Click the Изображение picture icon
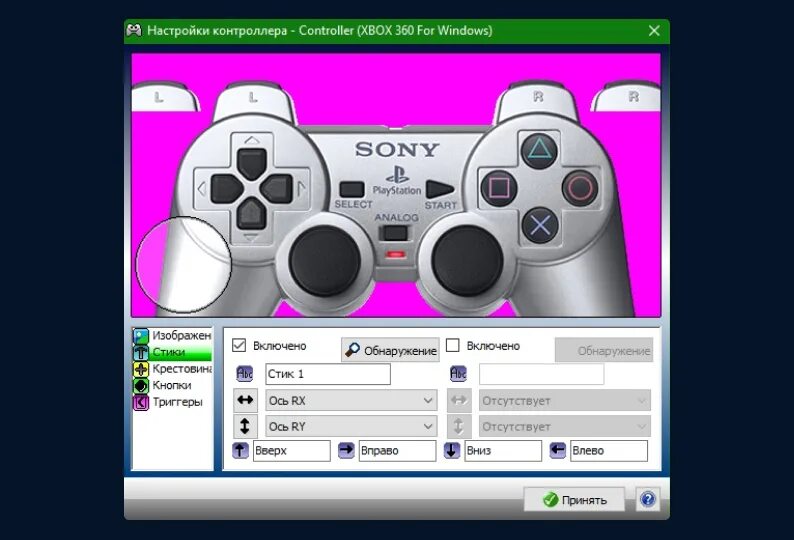 pos(141,335)
